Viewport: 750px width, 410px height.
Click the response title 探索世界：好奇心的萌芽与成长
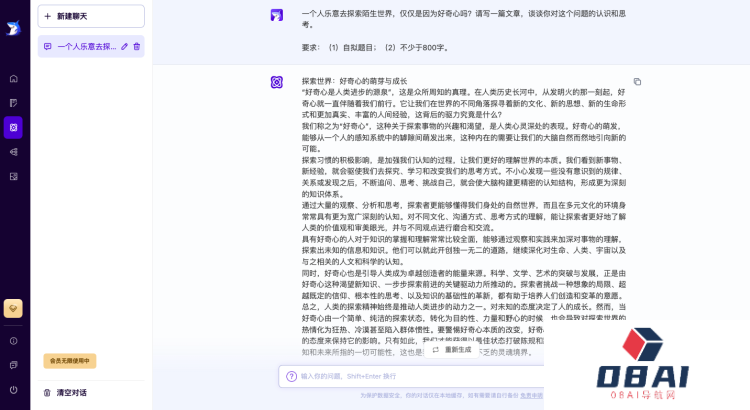[x=354, y=81]
